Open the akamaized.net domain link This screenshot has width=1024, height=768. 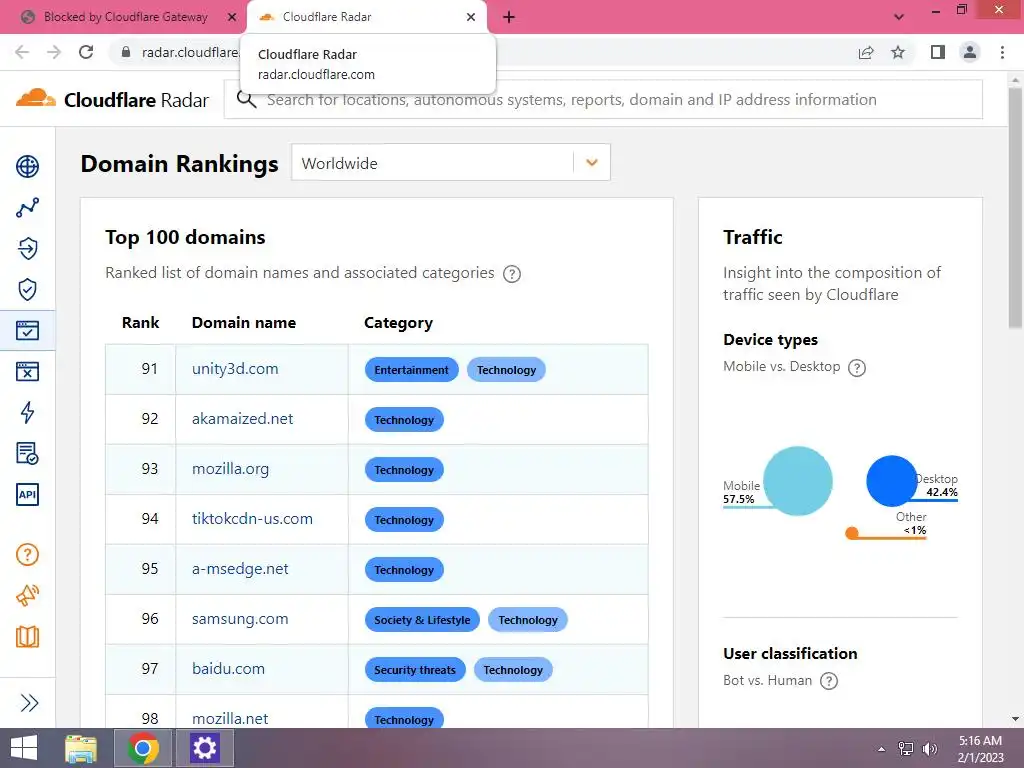(x=242, y=419)
